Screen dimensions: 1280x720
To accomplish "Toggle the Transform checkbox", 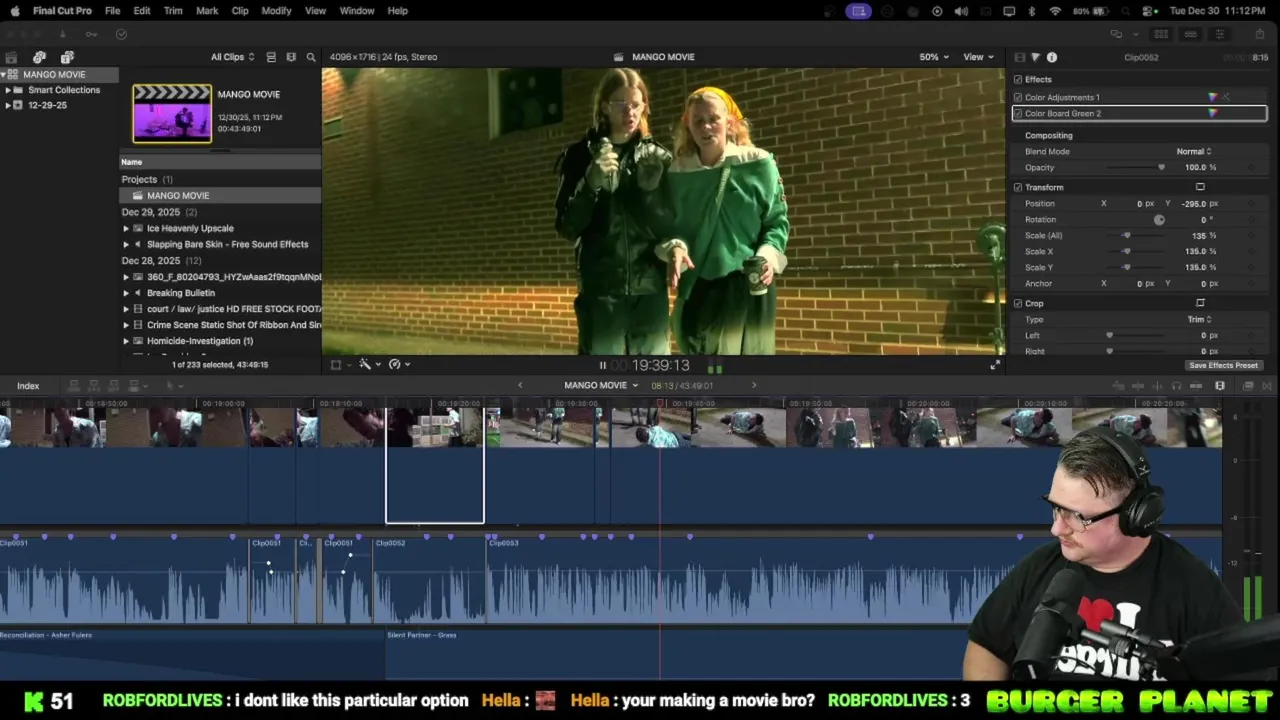I will pos(1018,187).
